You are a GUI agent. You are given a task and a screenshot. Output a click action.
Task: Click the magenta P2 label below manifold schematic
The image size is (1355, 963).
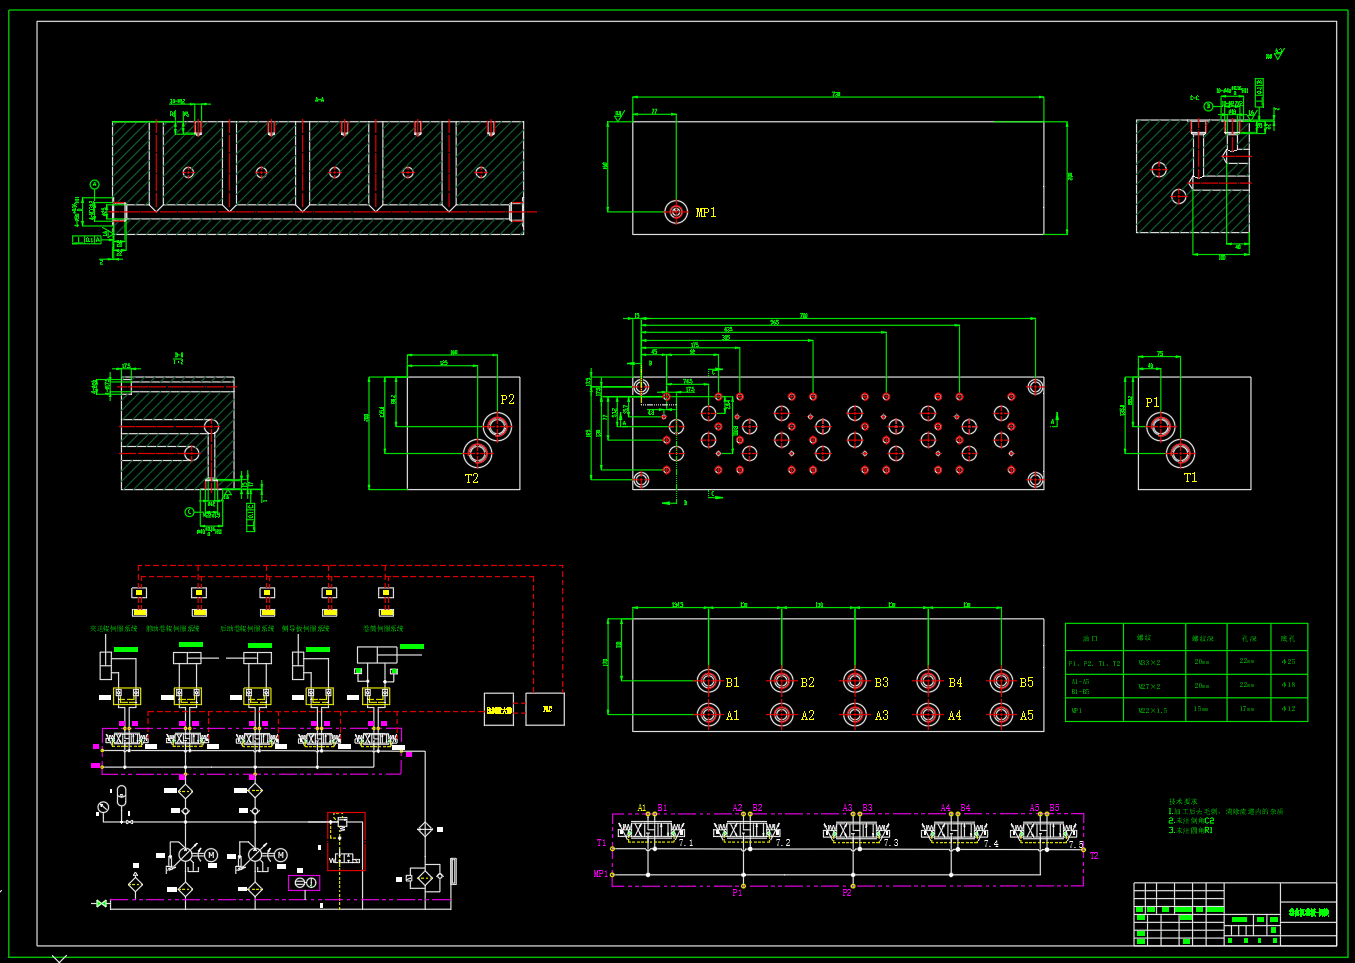click(x=847, y=893)
